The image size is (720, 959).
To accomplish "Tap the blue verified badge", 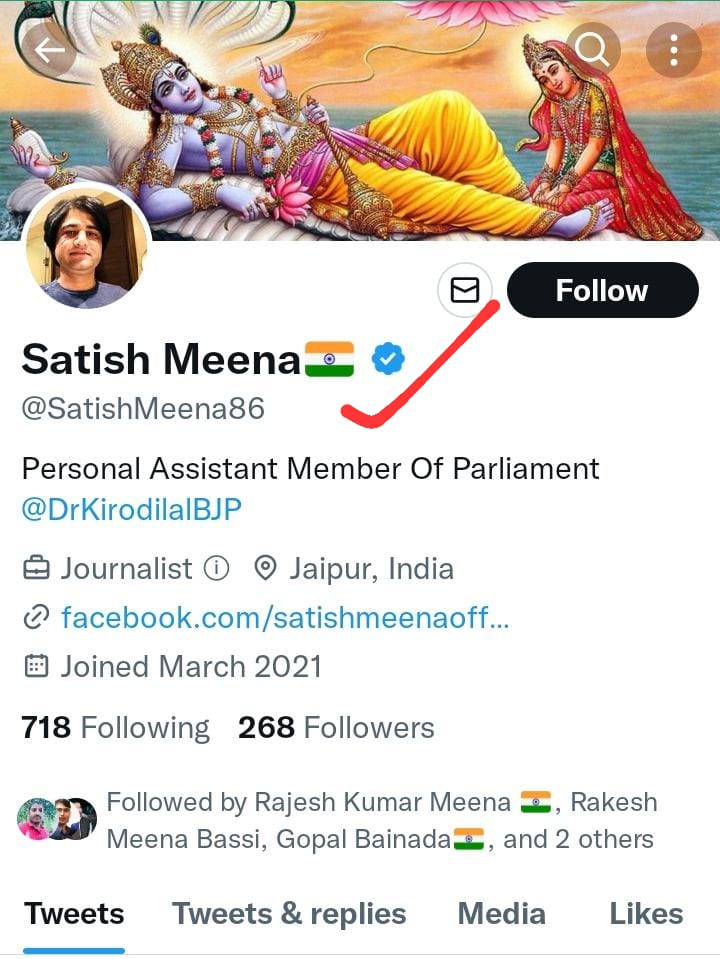I will point(388,358).
